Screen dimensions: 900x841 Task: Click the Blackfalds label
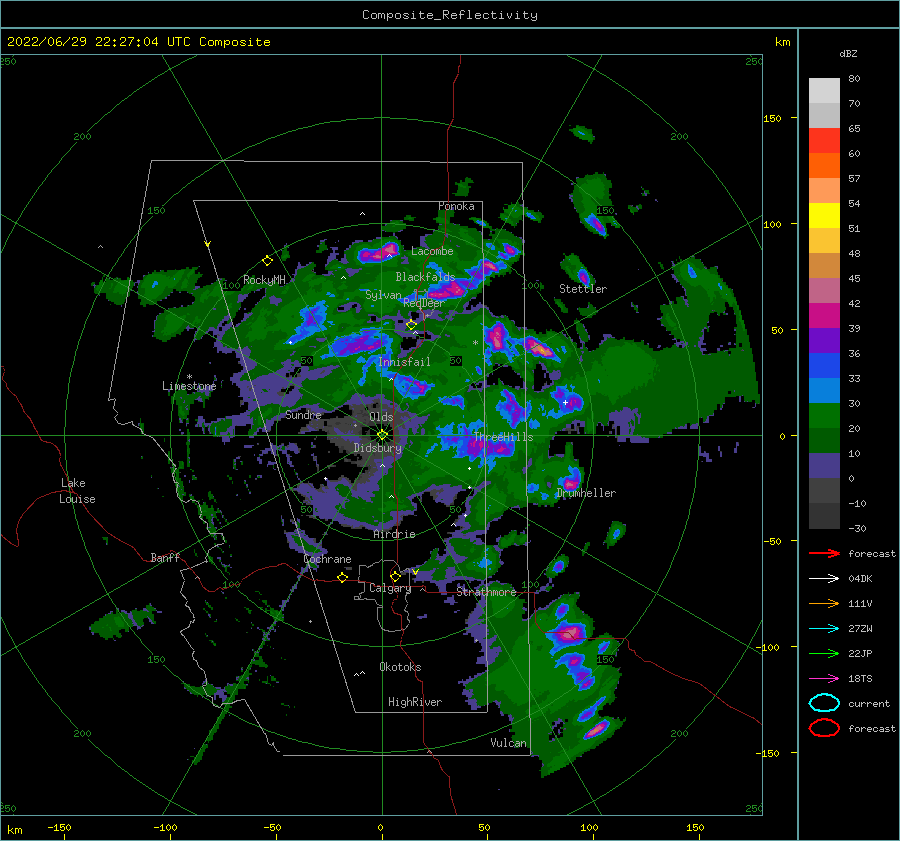(425, 277)
